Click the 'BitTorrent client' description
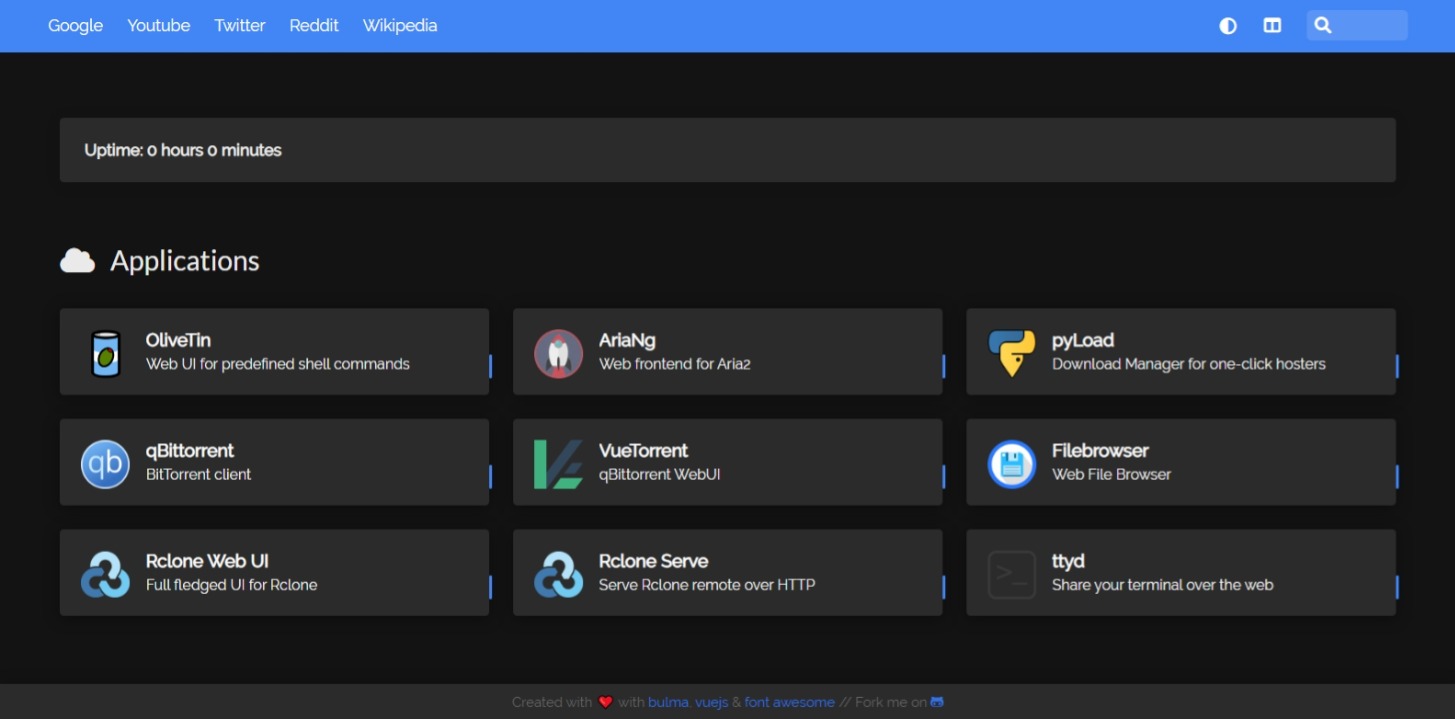The image size is (1455, 719). (x=198, y=474)
